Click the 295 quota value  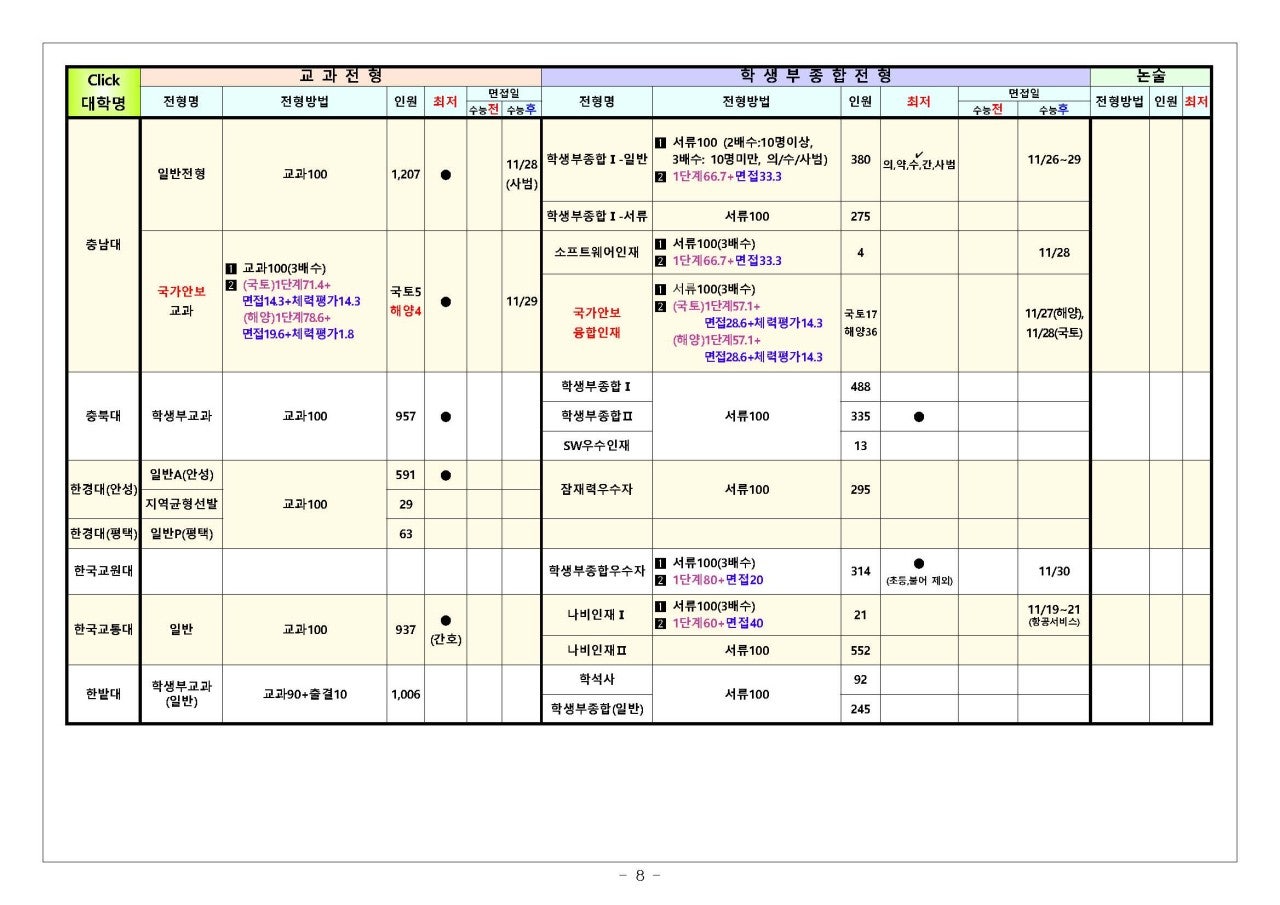(860, 489)
